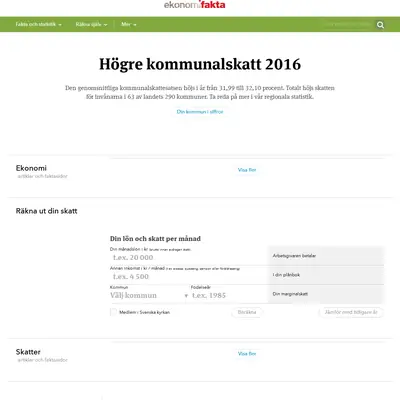Image resolution: width=400 pixels, height=400 pixels.
Task: Open the Välj kommun dropdown
Action: point(149,295)
